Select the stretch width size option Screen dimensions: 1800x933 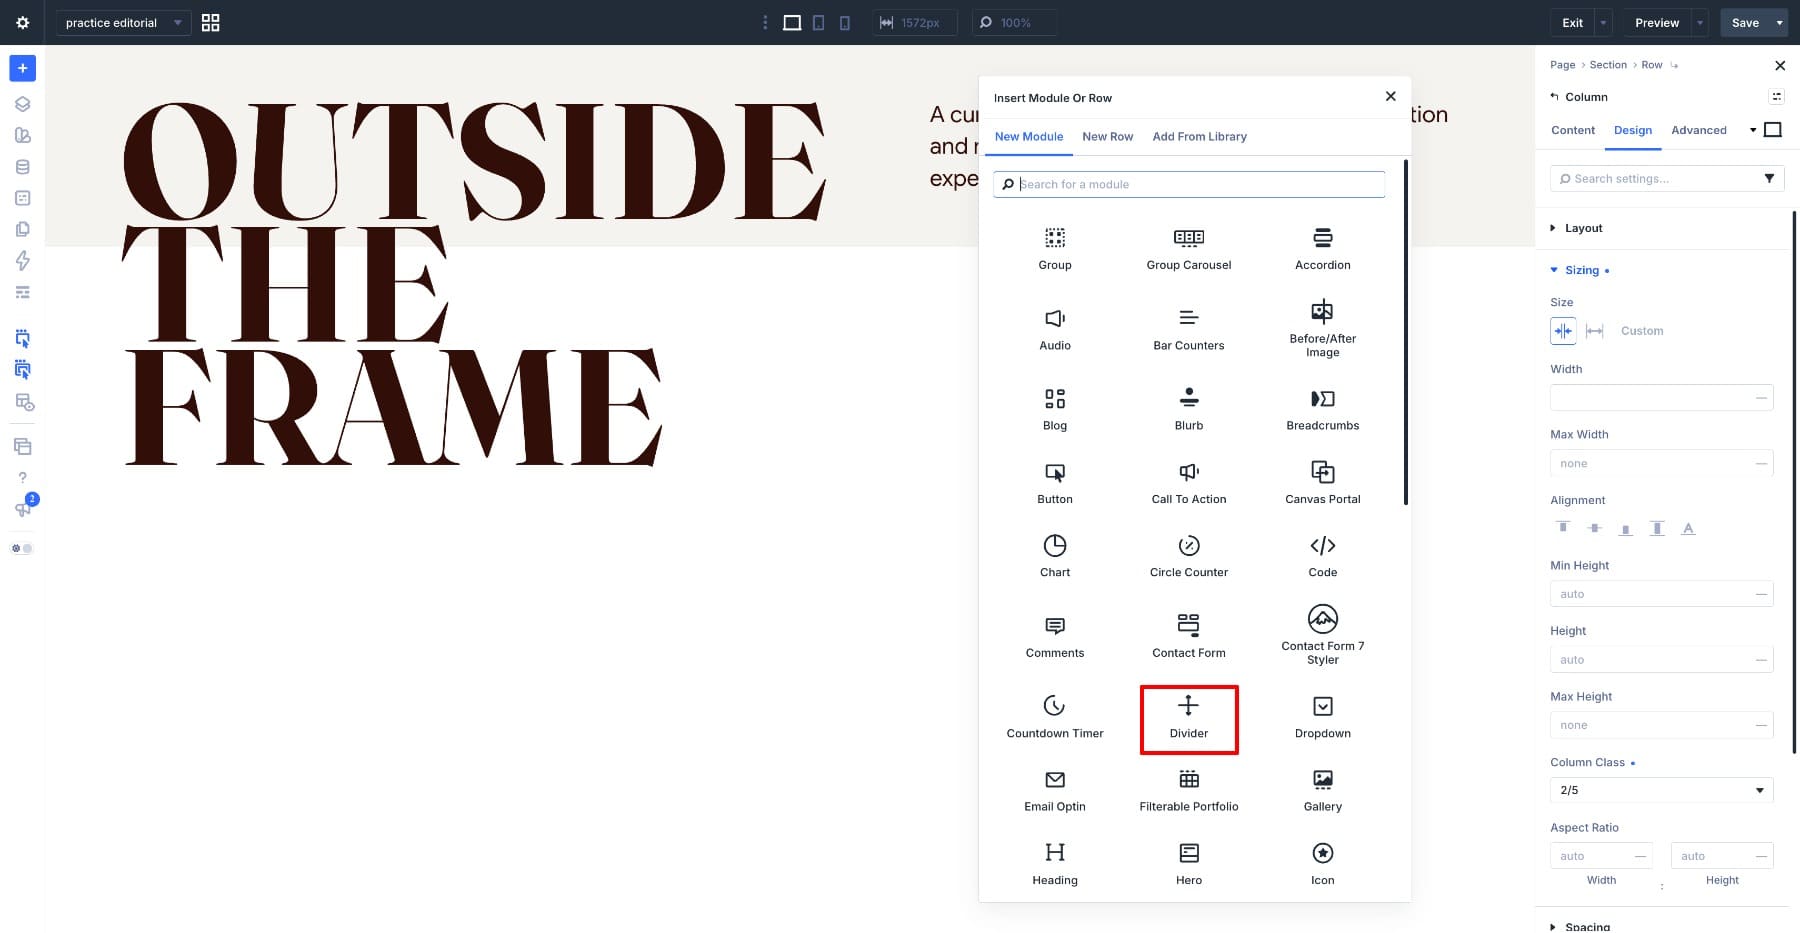1595,331
